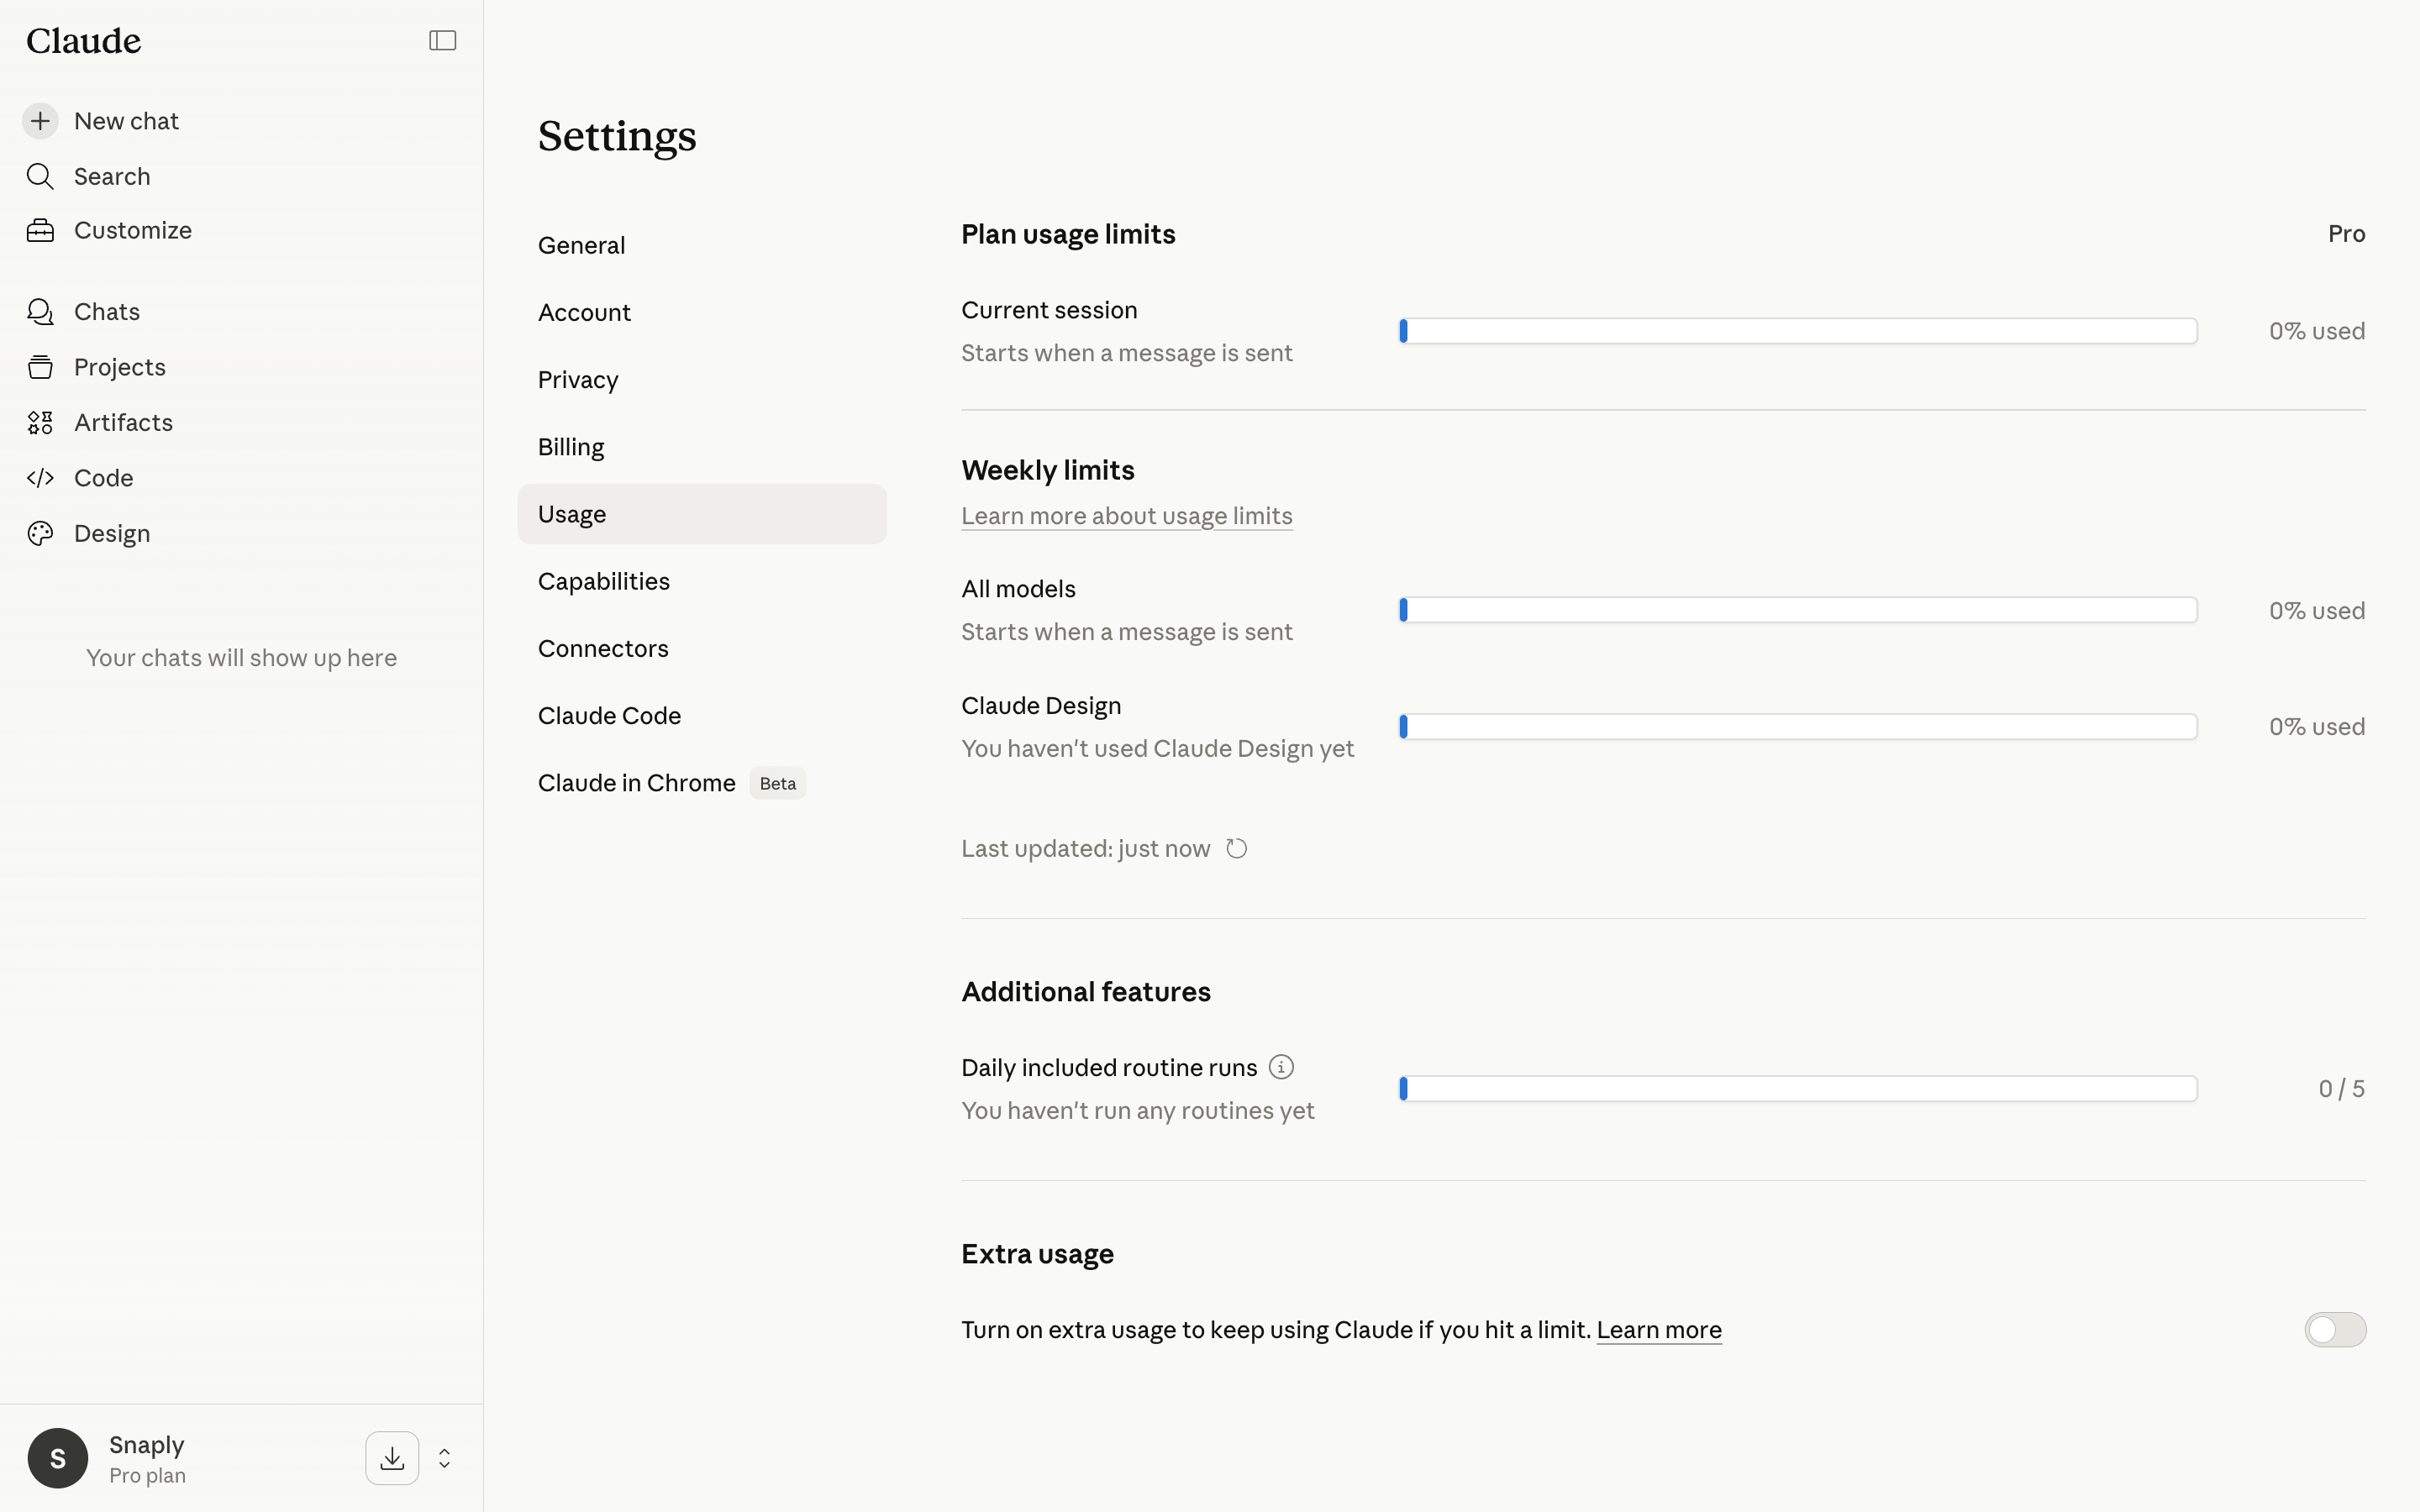This screenshot has width=2420, height=1512.
Task: Start a New chat
Action: [126, 121]
